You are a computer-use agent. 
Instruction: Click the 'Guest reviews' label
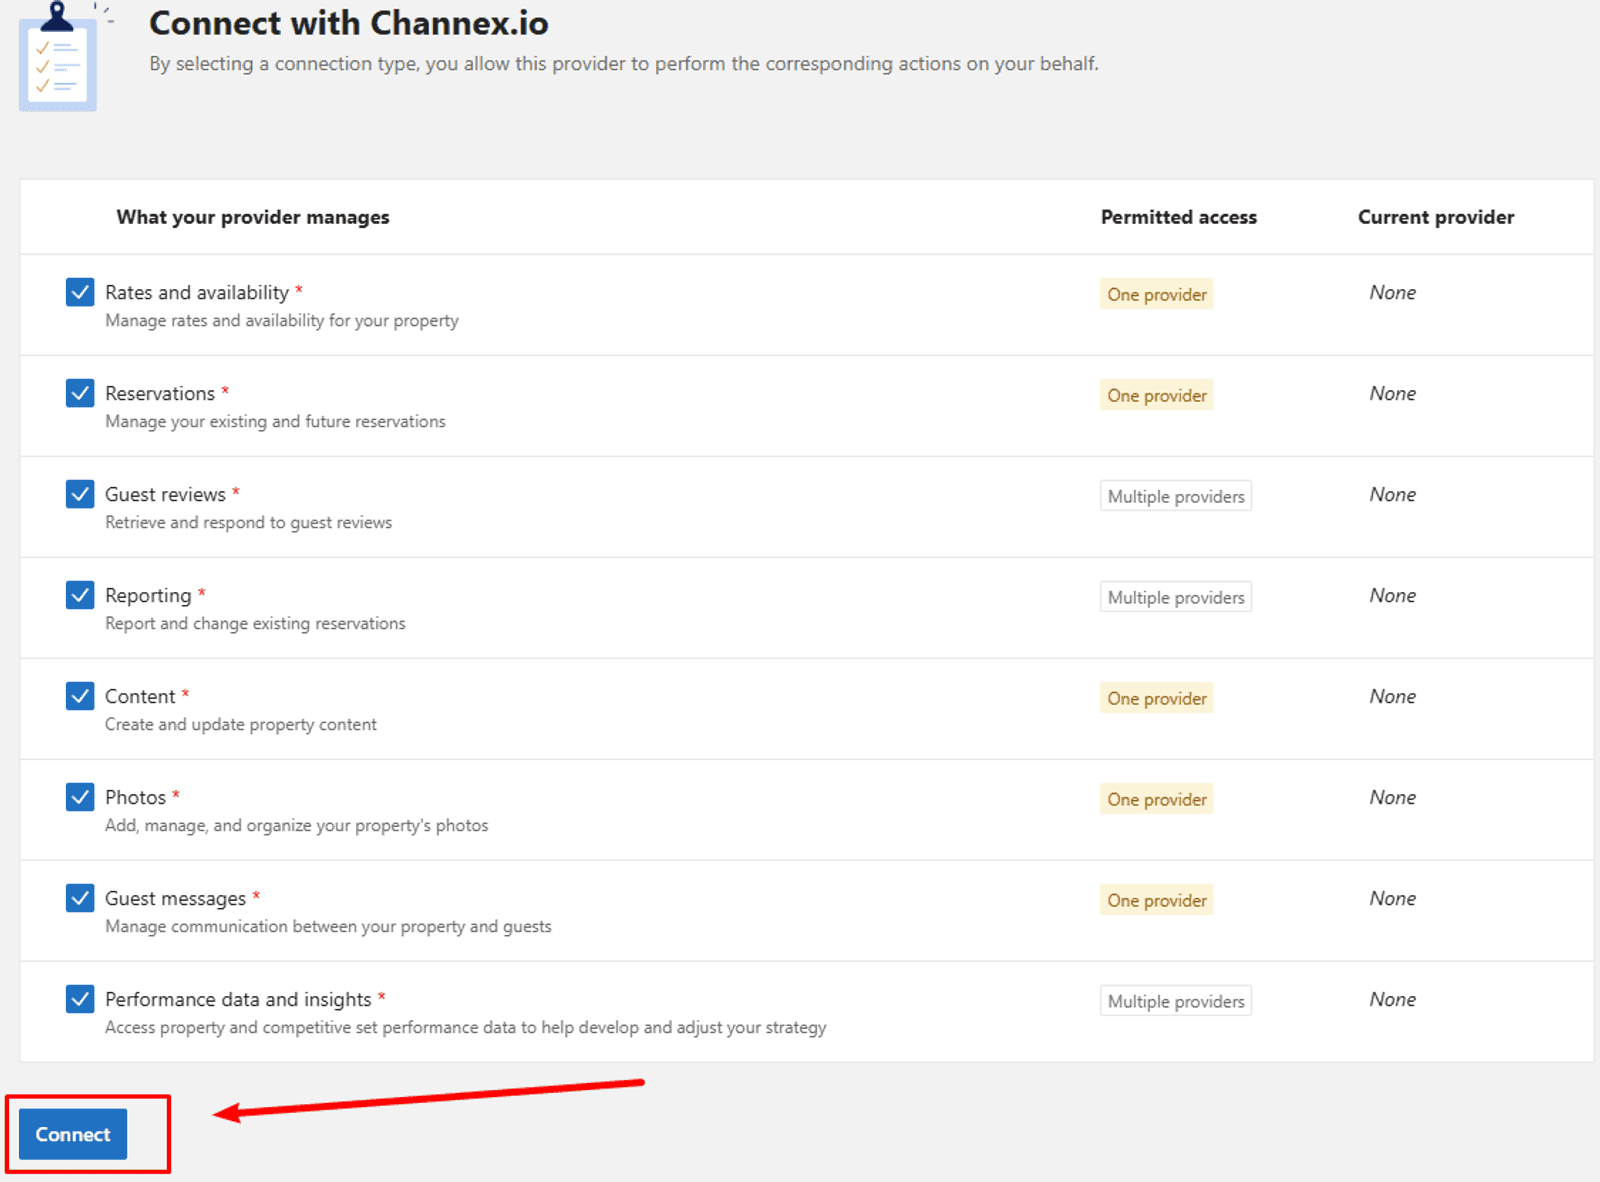(165, 494)
